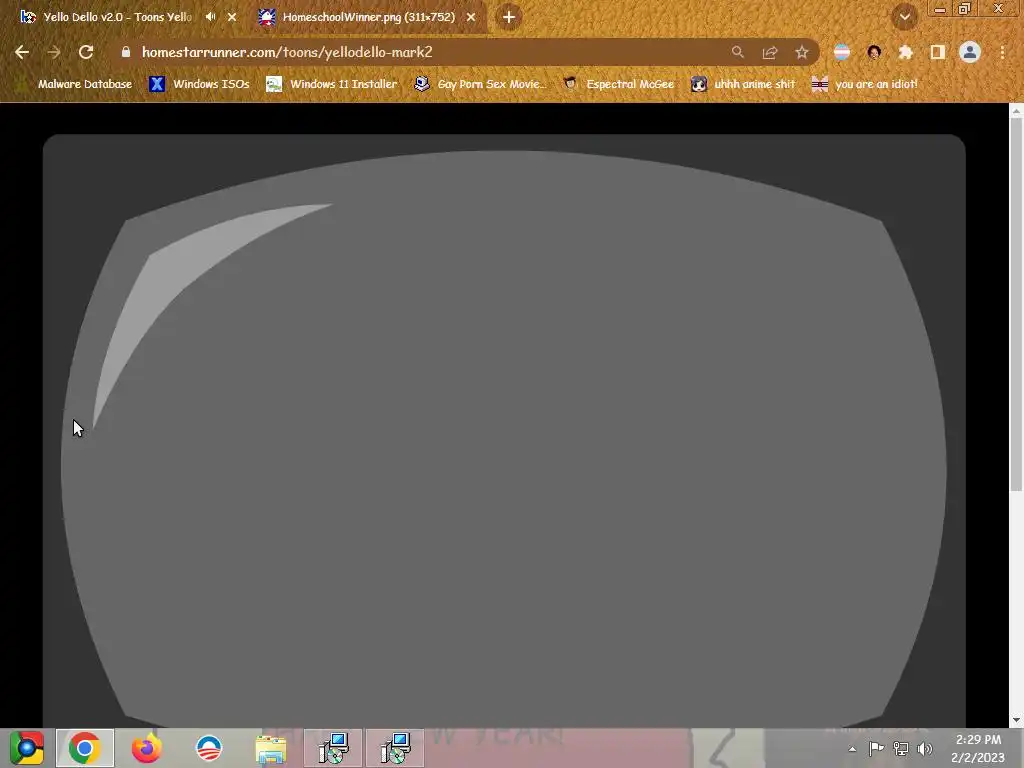The width and height of the screenshot is (1024, 768).
Task: Open the Obama-logo taskbar icon
Action: pos(209,748)
